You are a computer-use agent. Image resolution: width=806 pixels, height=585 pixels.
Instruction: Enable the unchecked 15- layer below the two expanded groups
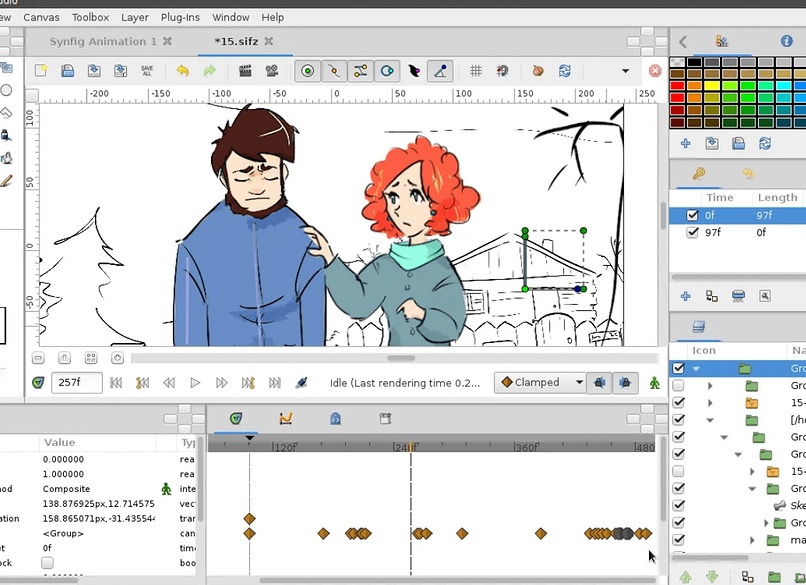click(x=679, y=471)
